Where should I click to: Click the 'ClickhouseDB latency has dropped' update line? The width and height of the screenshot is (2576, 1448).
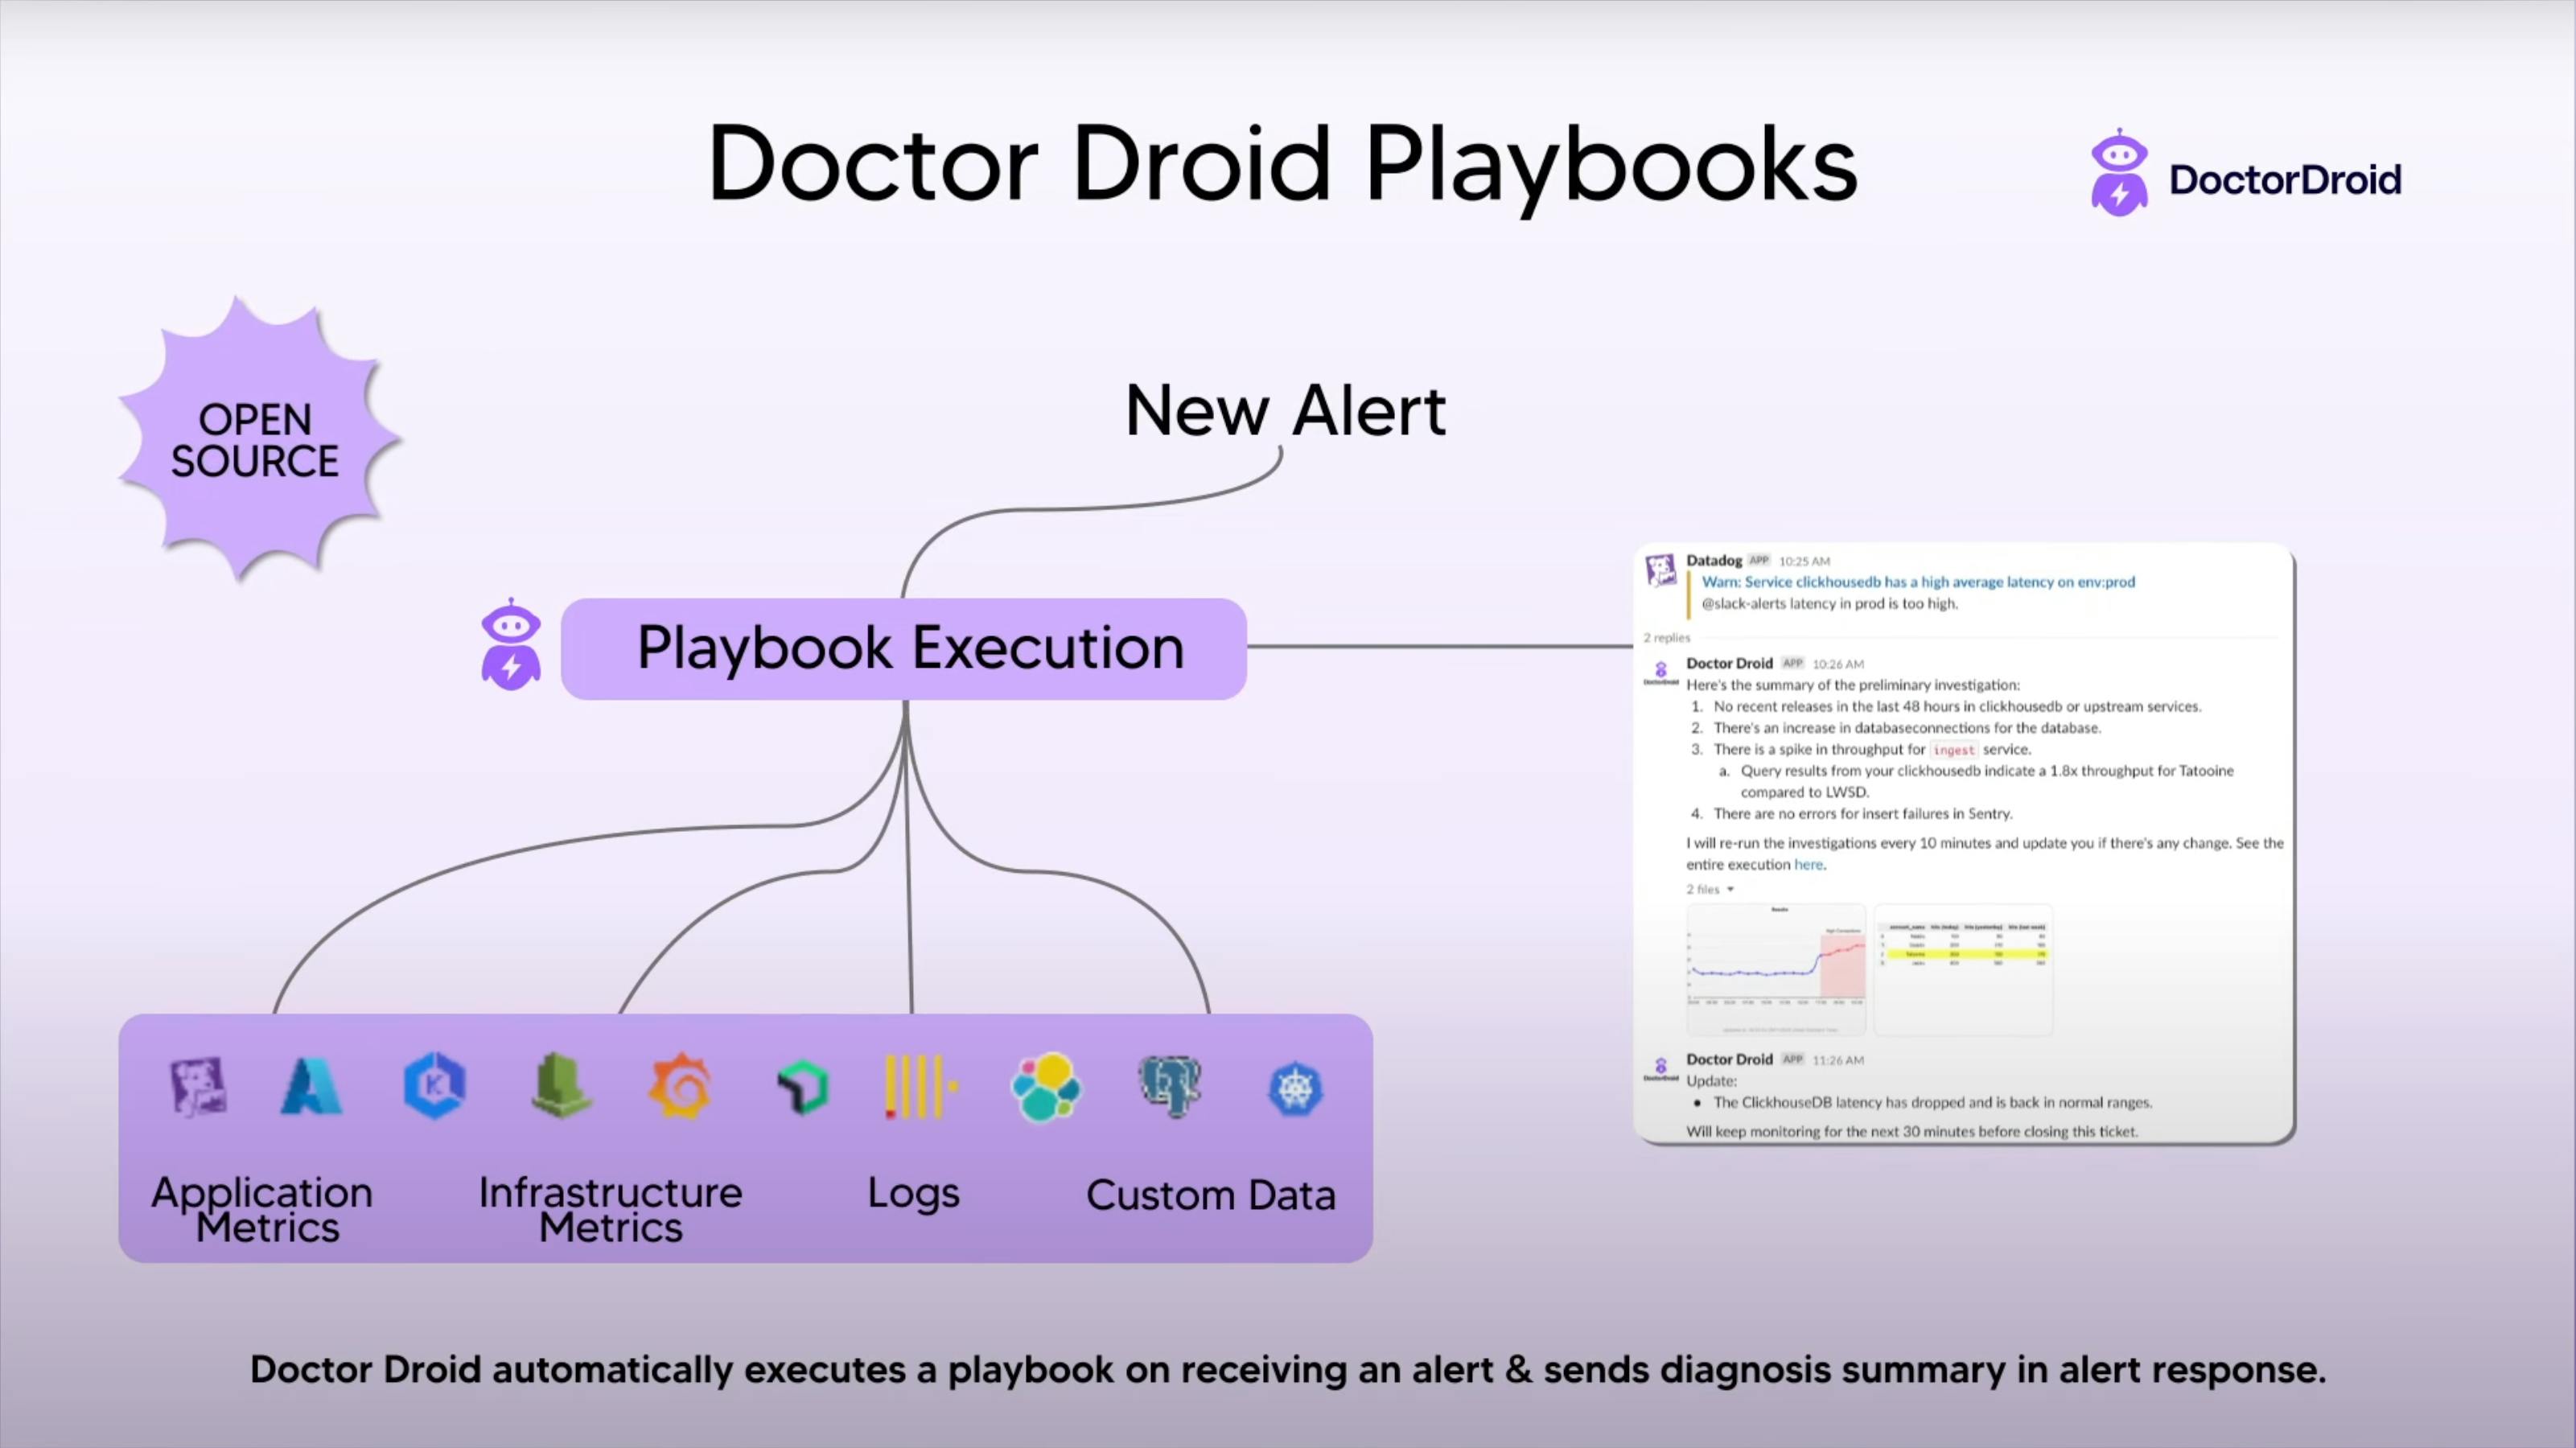[x=1933, y=1103]
